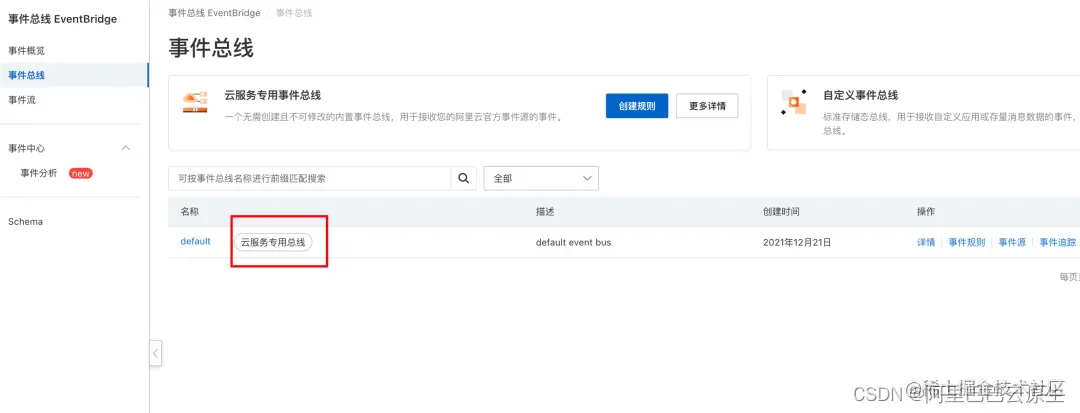Click the 'default event bus' description text
The height and width of the screenshot is (413, 1080).
click(573, 242)
